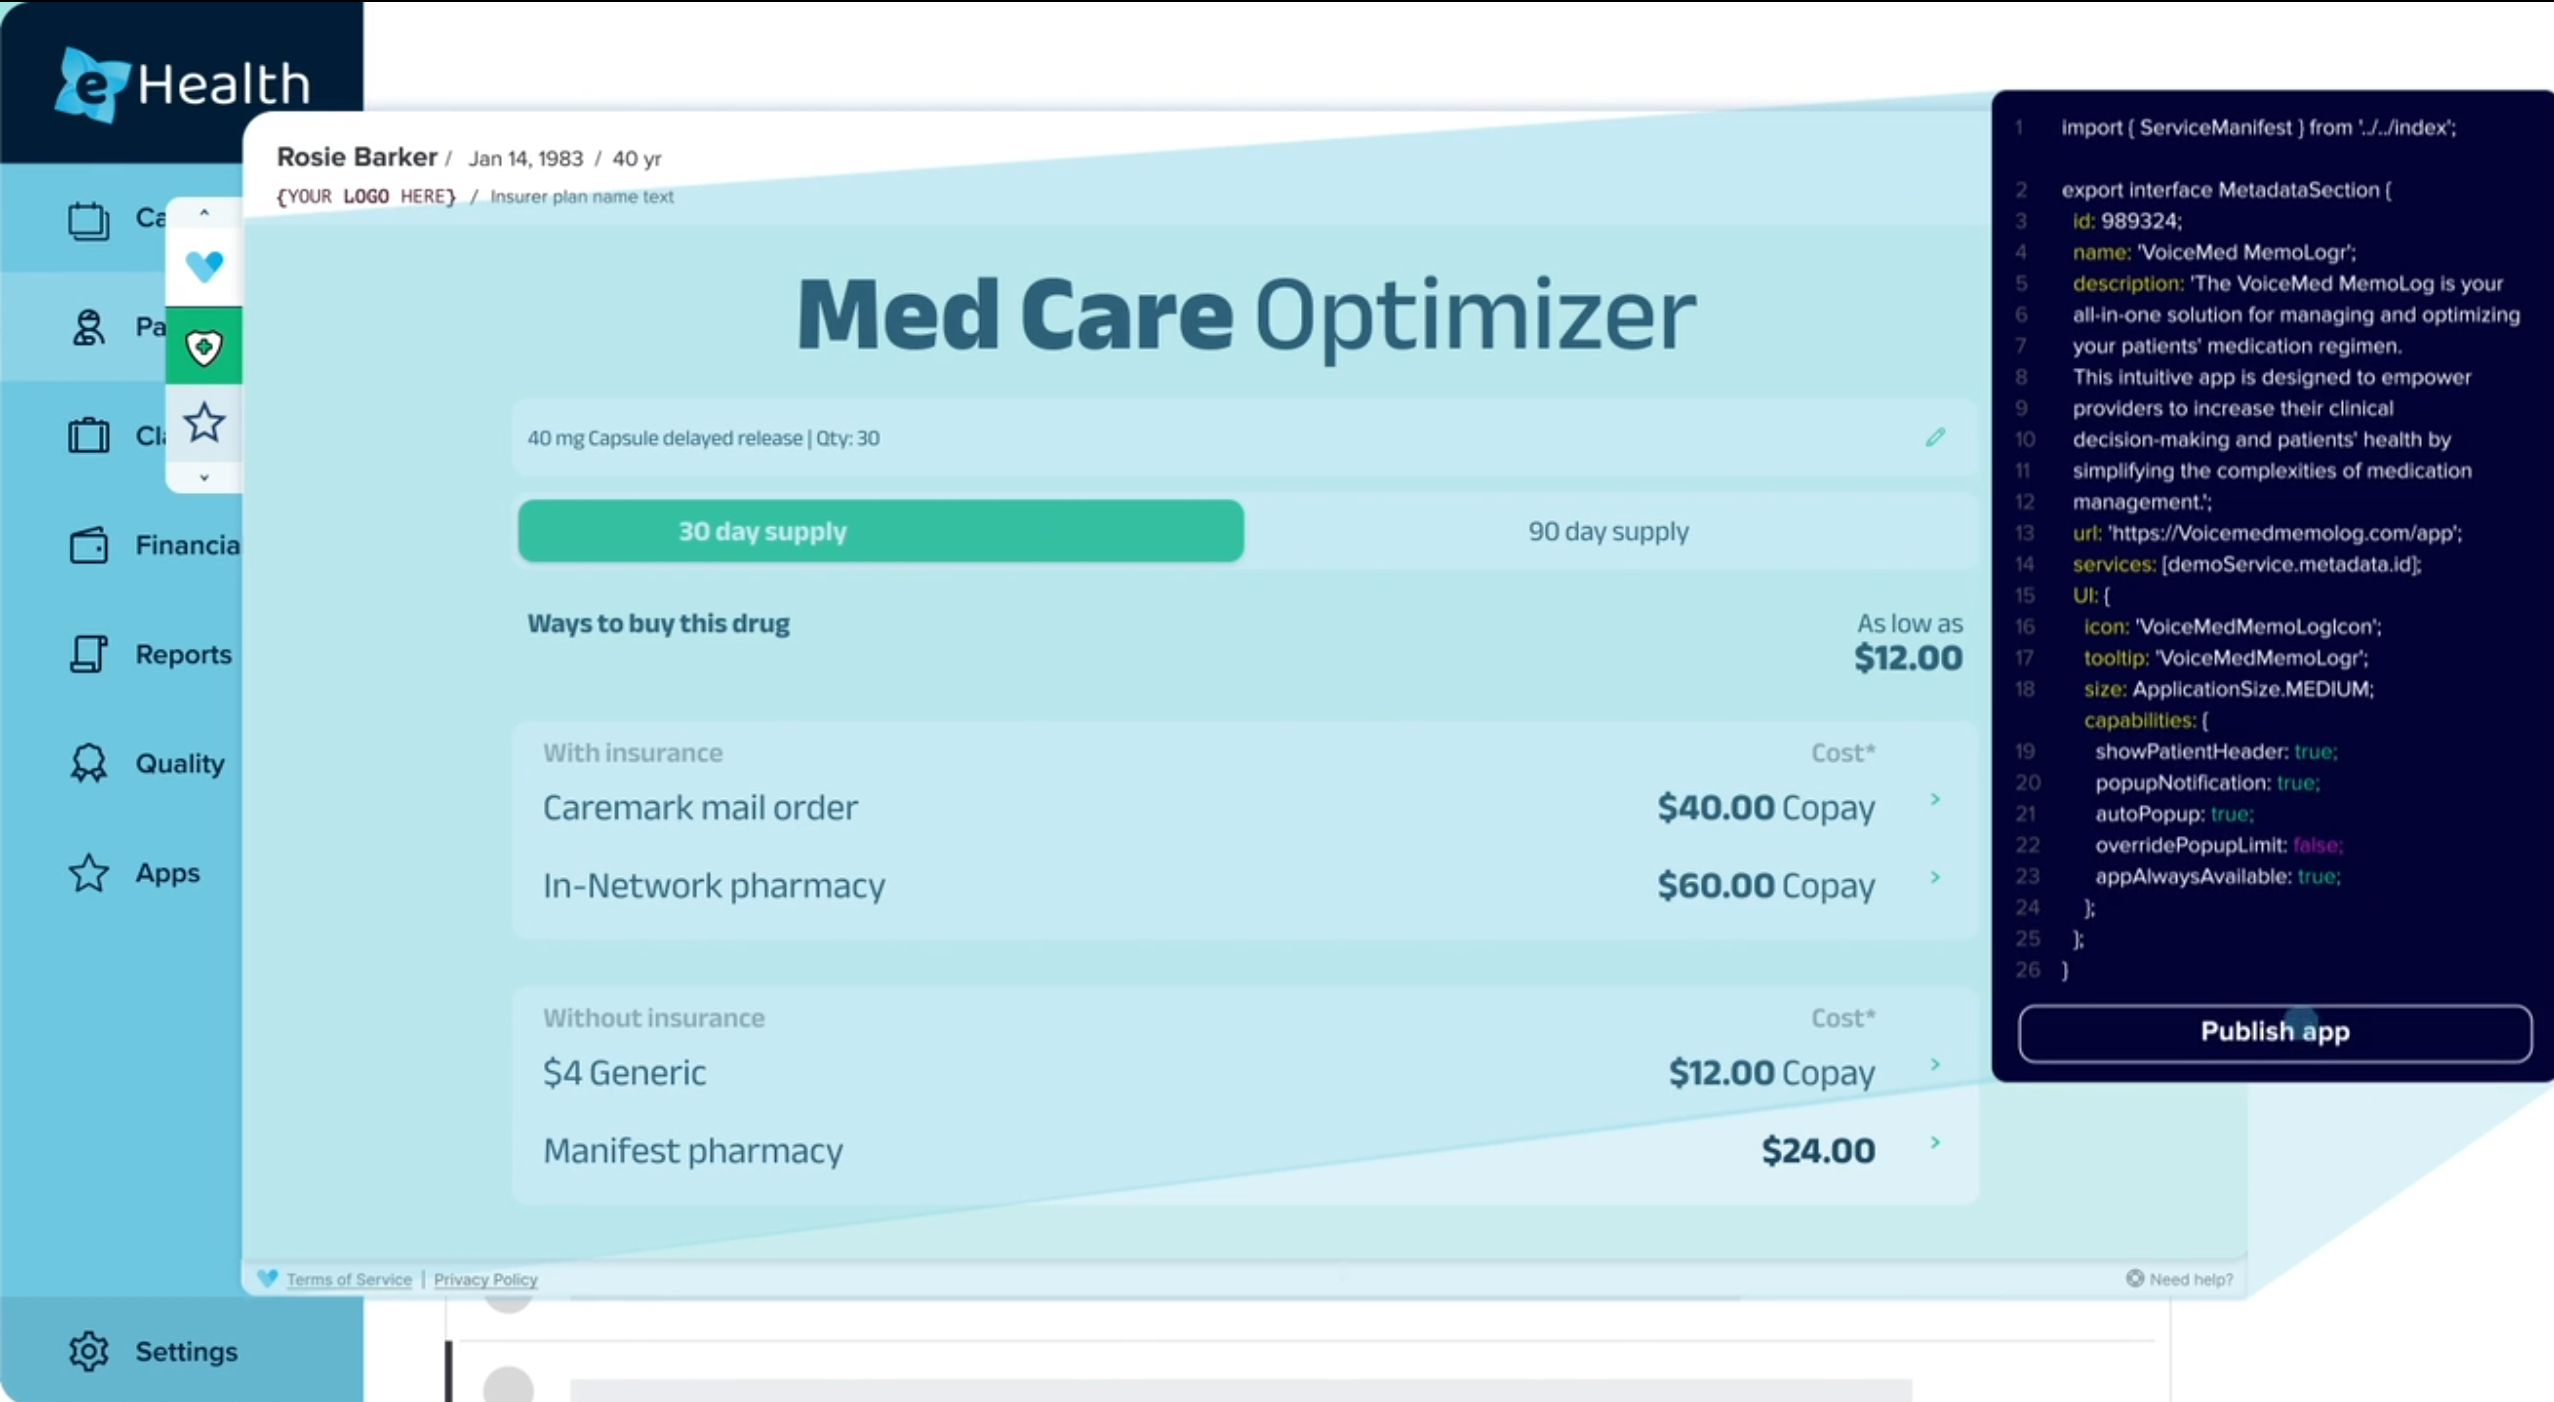2554x1402 pixels.
Task: Open Financial section in sidebar
Action: click(186, 545)
